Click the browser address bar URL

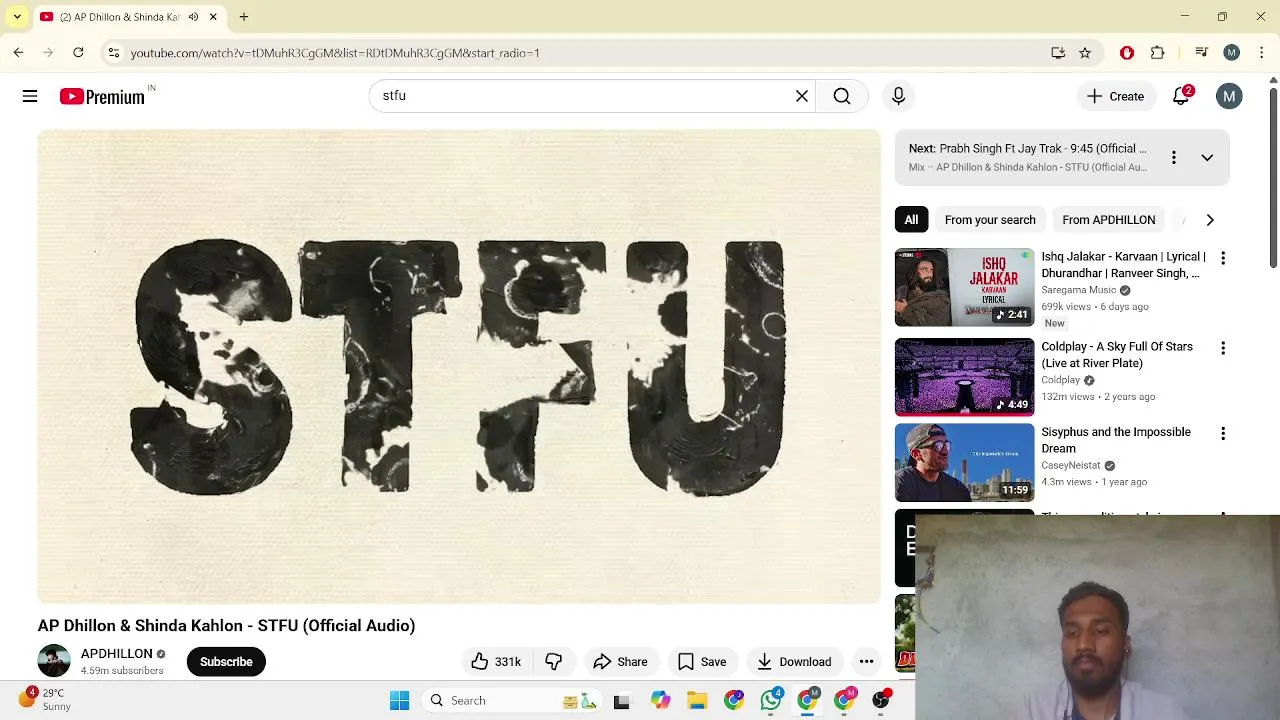(x=335, y=53)
